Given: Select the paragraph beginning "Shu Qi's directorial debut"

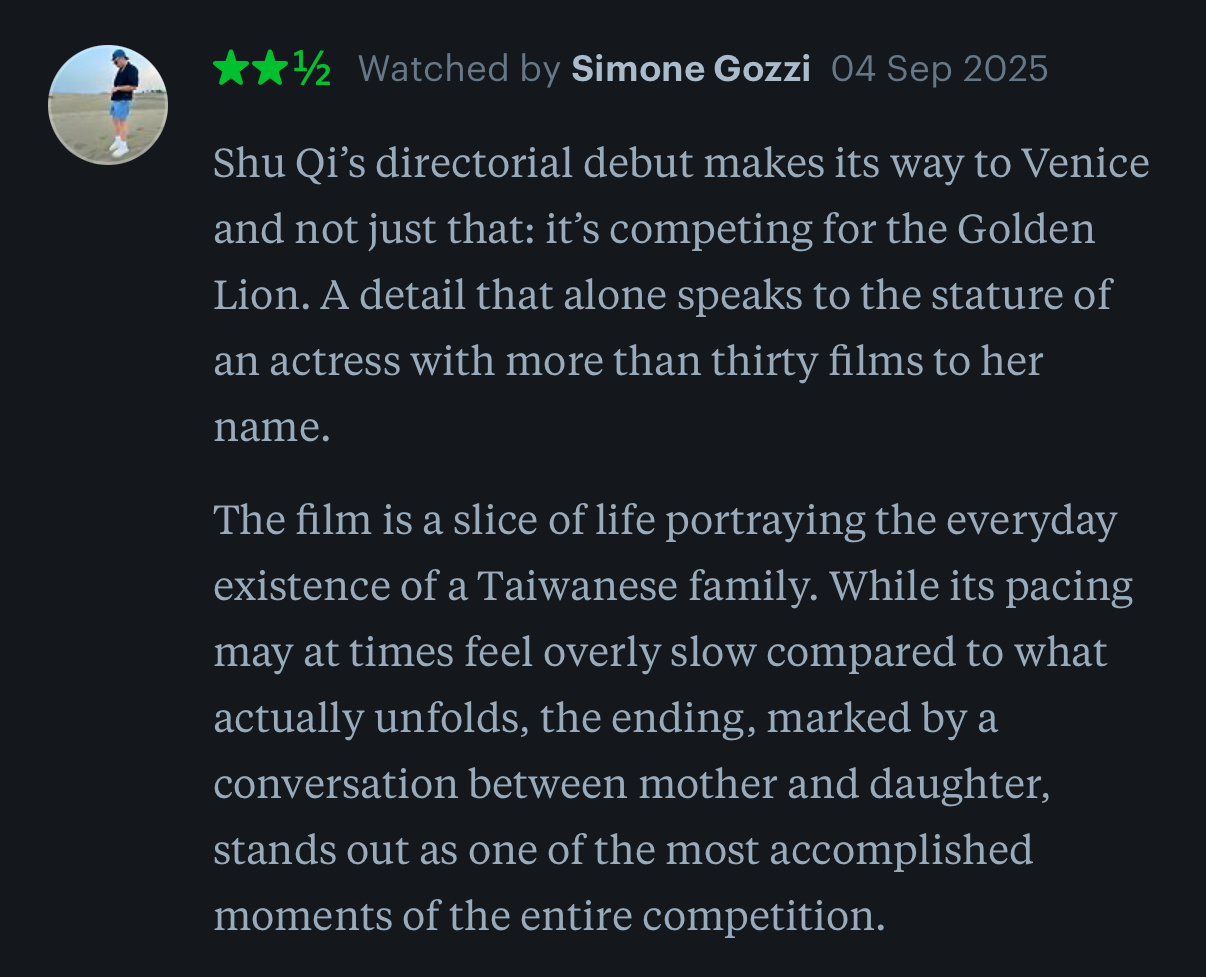Looking at the screenshot, I should point(681,296).
